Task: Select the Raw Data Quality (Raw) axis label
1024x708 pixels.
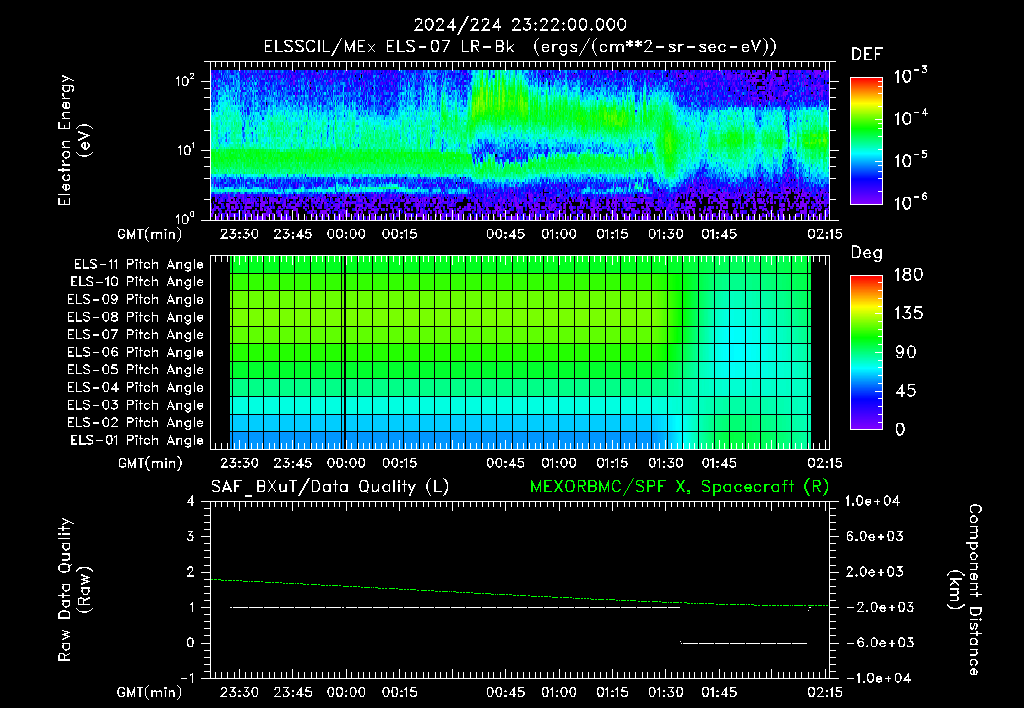Action: (x=74, y=590)
